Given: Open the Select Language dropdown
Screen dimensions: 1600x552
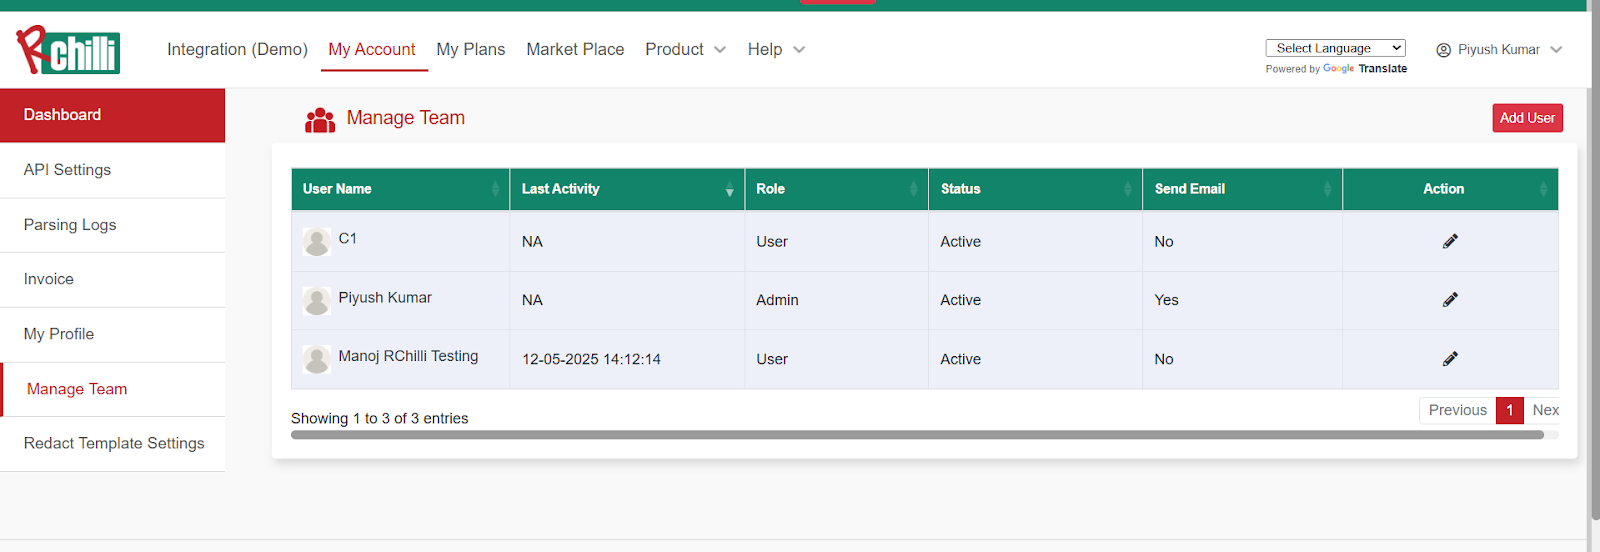Looking at the screenshot, I should [x=1335, y=48].
